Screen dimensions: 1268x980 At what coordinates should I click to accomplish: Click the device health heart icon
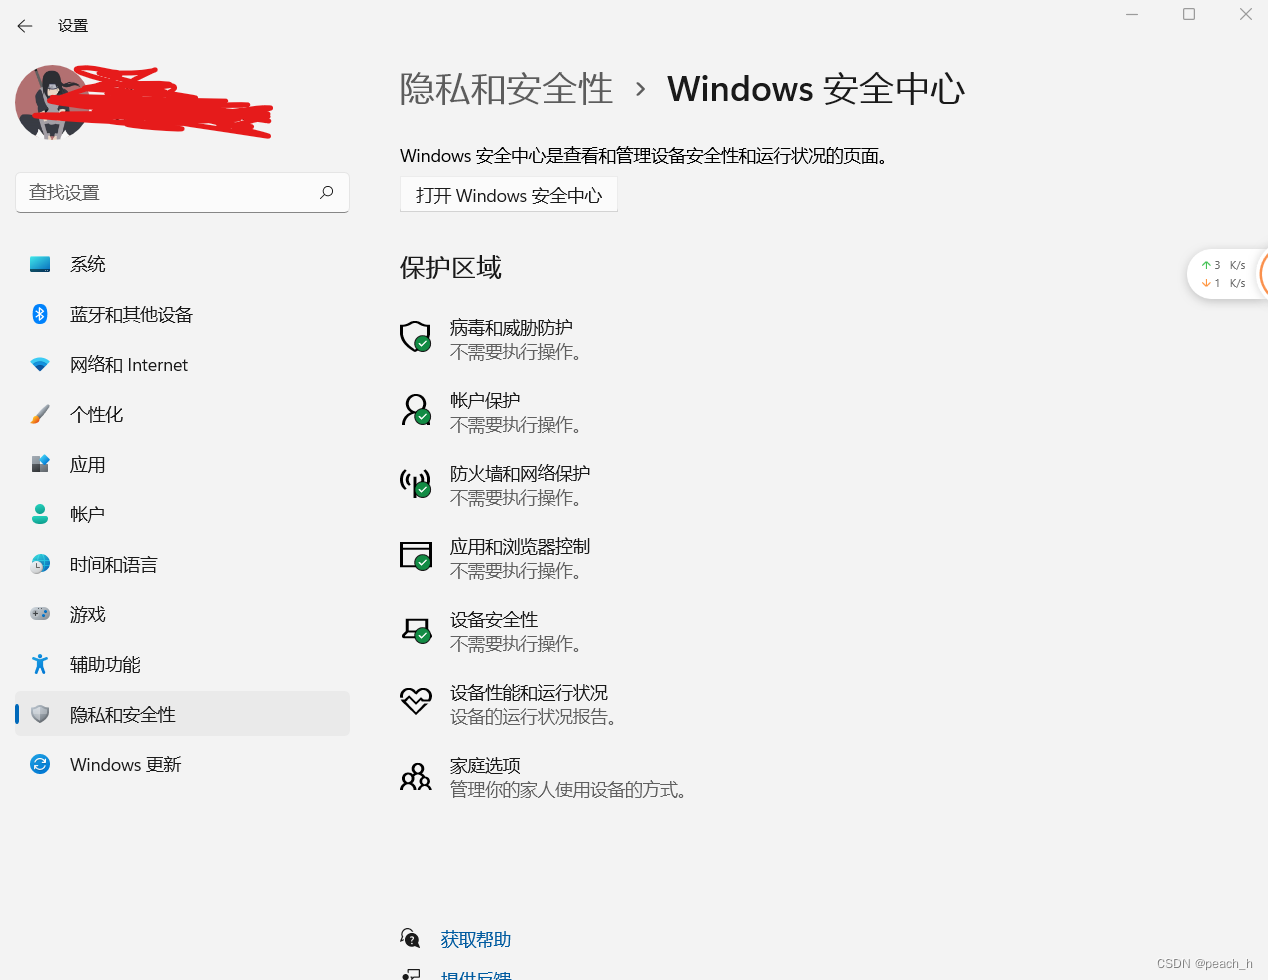[415, 701]
